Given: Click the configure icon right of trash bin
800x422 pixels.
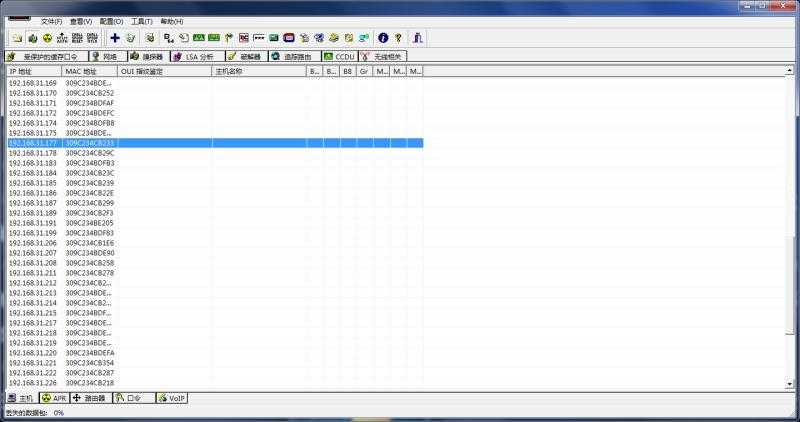Looking at the screenshot, I should point(149,38).
